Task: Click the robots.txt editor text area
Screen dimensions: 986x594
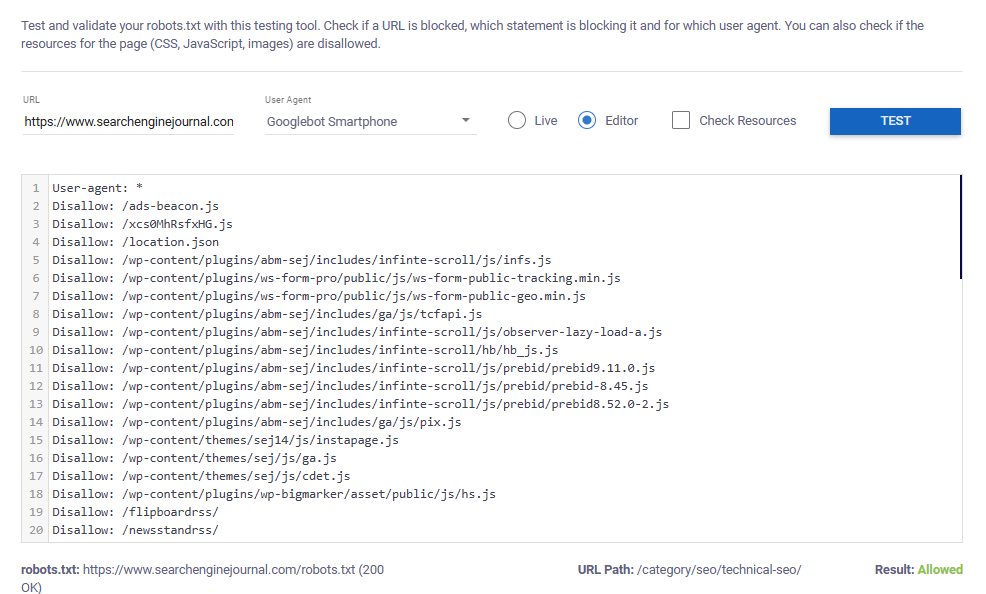Action: coord(500,350)
